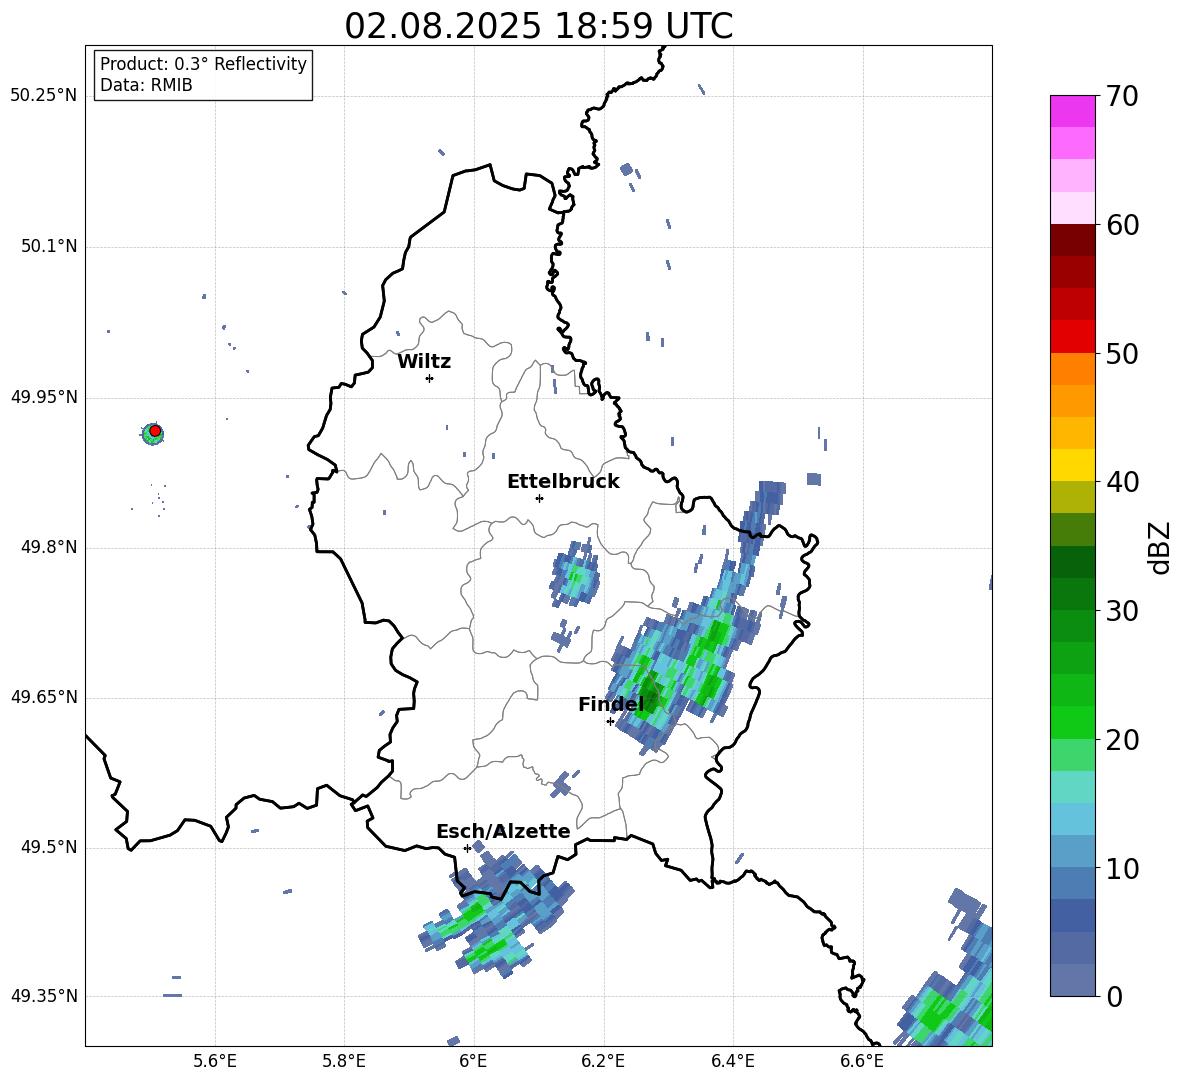Screen dimensions: 1184x1081
Task: Click the 5.6°E longitude label
Action: pos(215,1062)
